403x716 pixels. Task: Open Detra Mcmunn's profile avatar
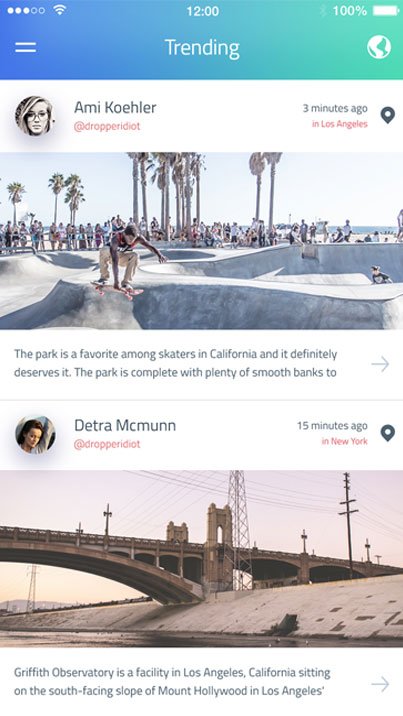(x=35, y=434)
